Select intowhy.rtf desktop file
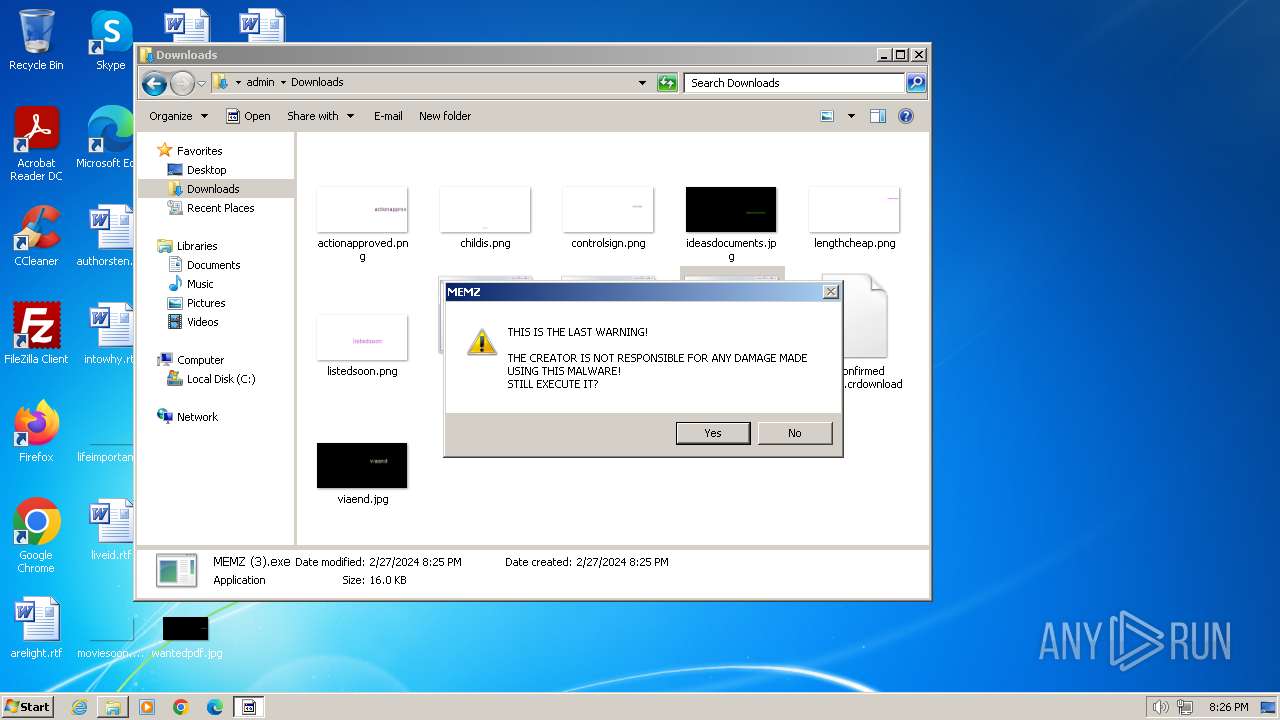The width and height of the screenshot is (1280, 720). [x=110, y=333]
